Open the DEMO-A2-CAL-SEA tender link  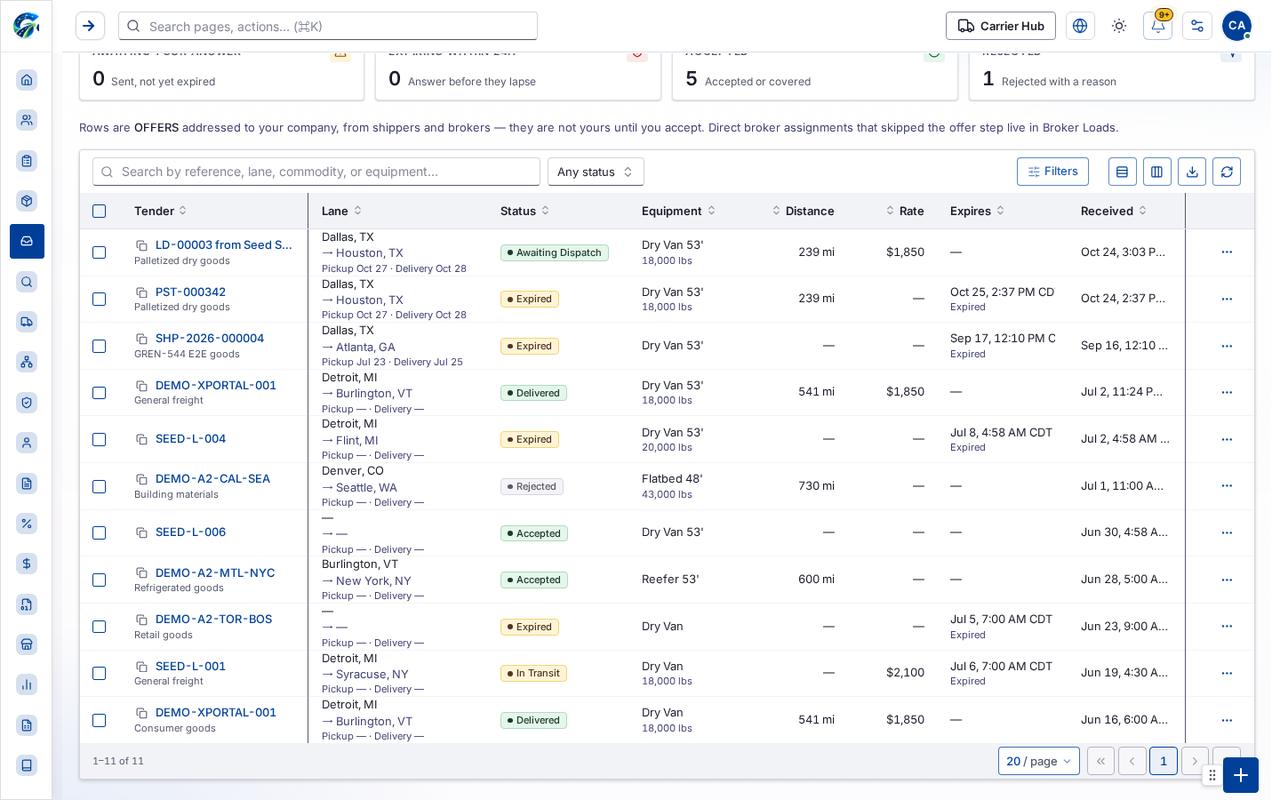click(x=212, y=479)
